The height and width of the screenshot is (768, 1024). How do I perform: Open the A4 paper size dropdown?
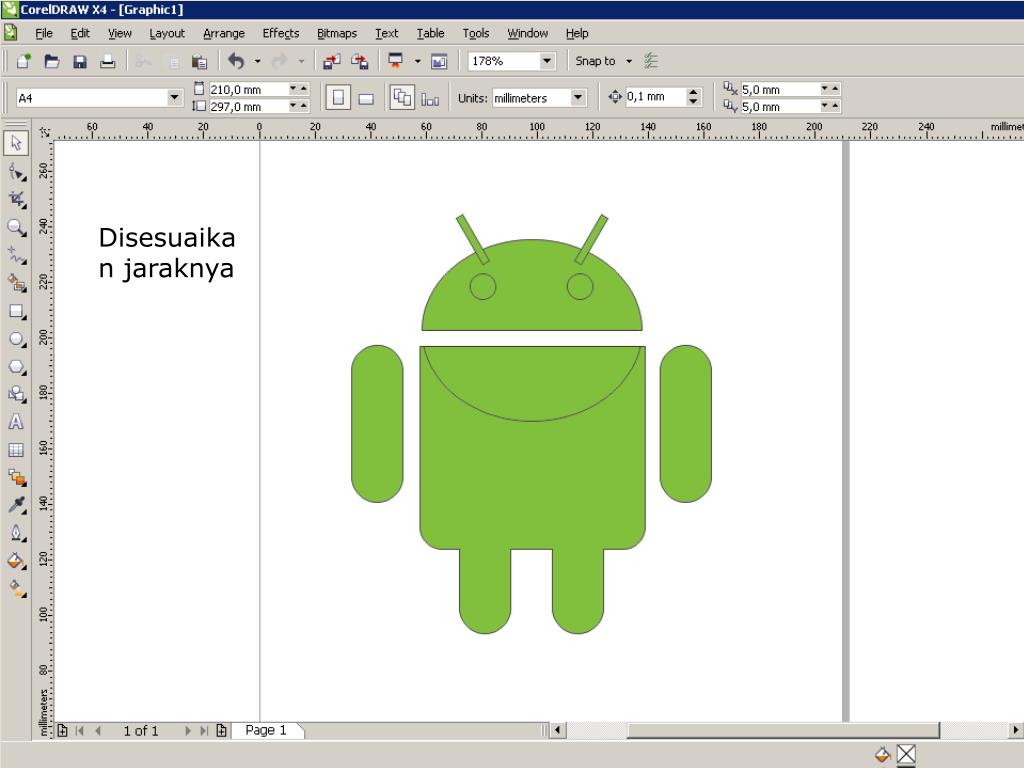[174, 98]
